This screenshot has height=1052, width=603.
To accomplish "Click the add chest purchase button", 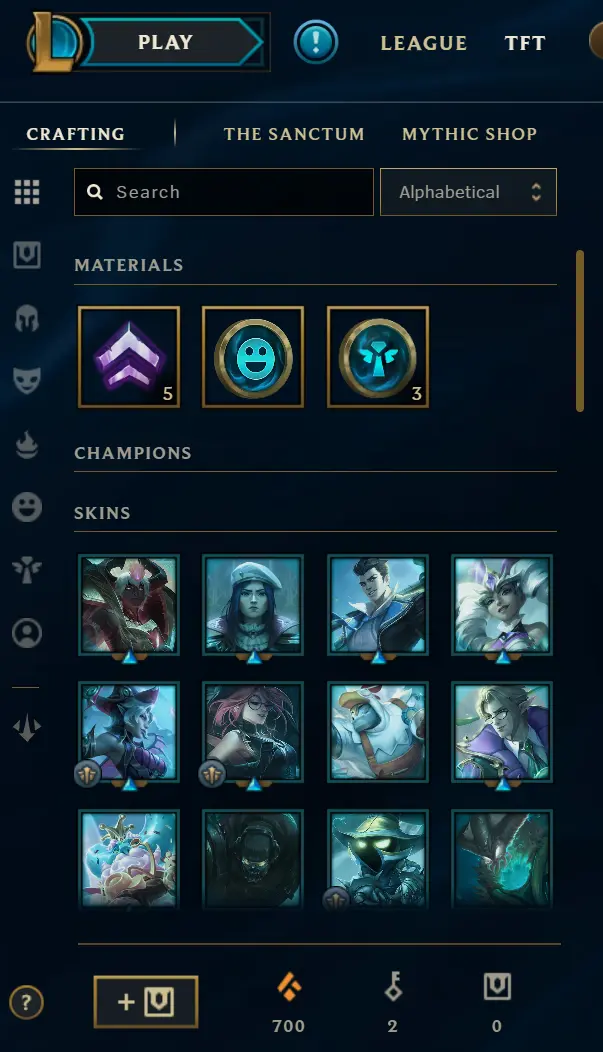I will [x=146, y=1002].
